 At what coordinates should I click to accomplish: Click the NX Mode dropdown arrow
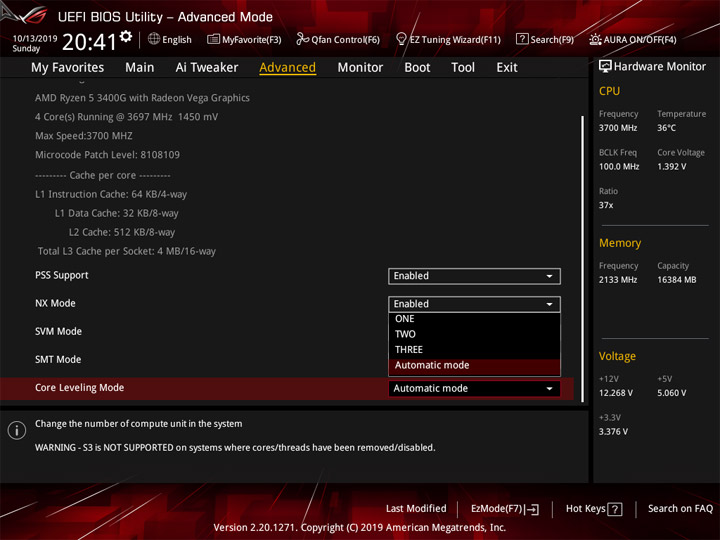tap(549, 304)
